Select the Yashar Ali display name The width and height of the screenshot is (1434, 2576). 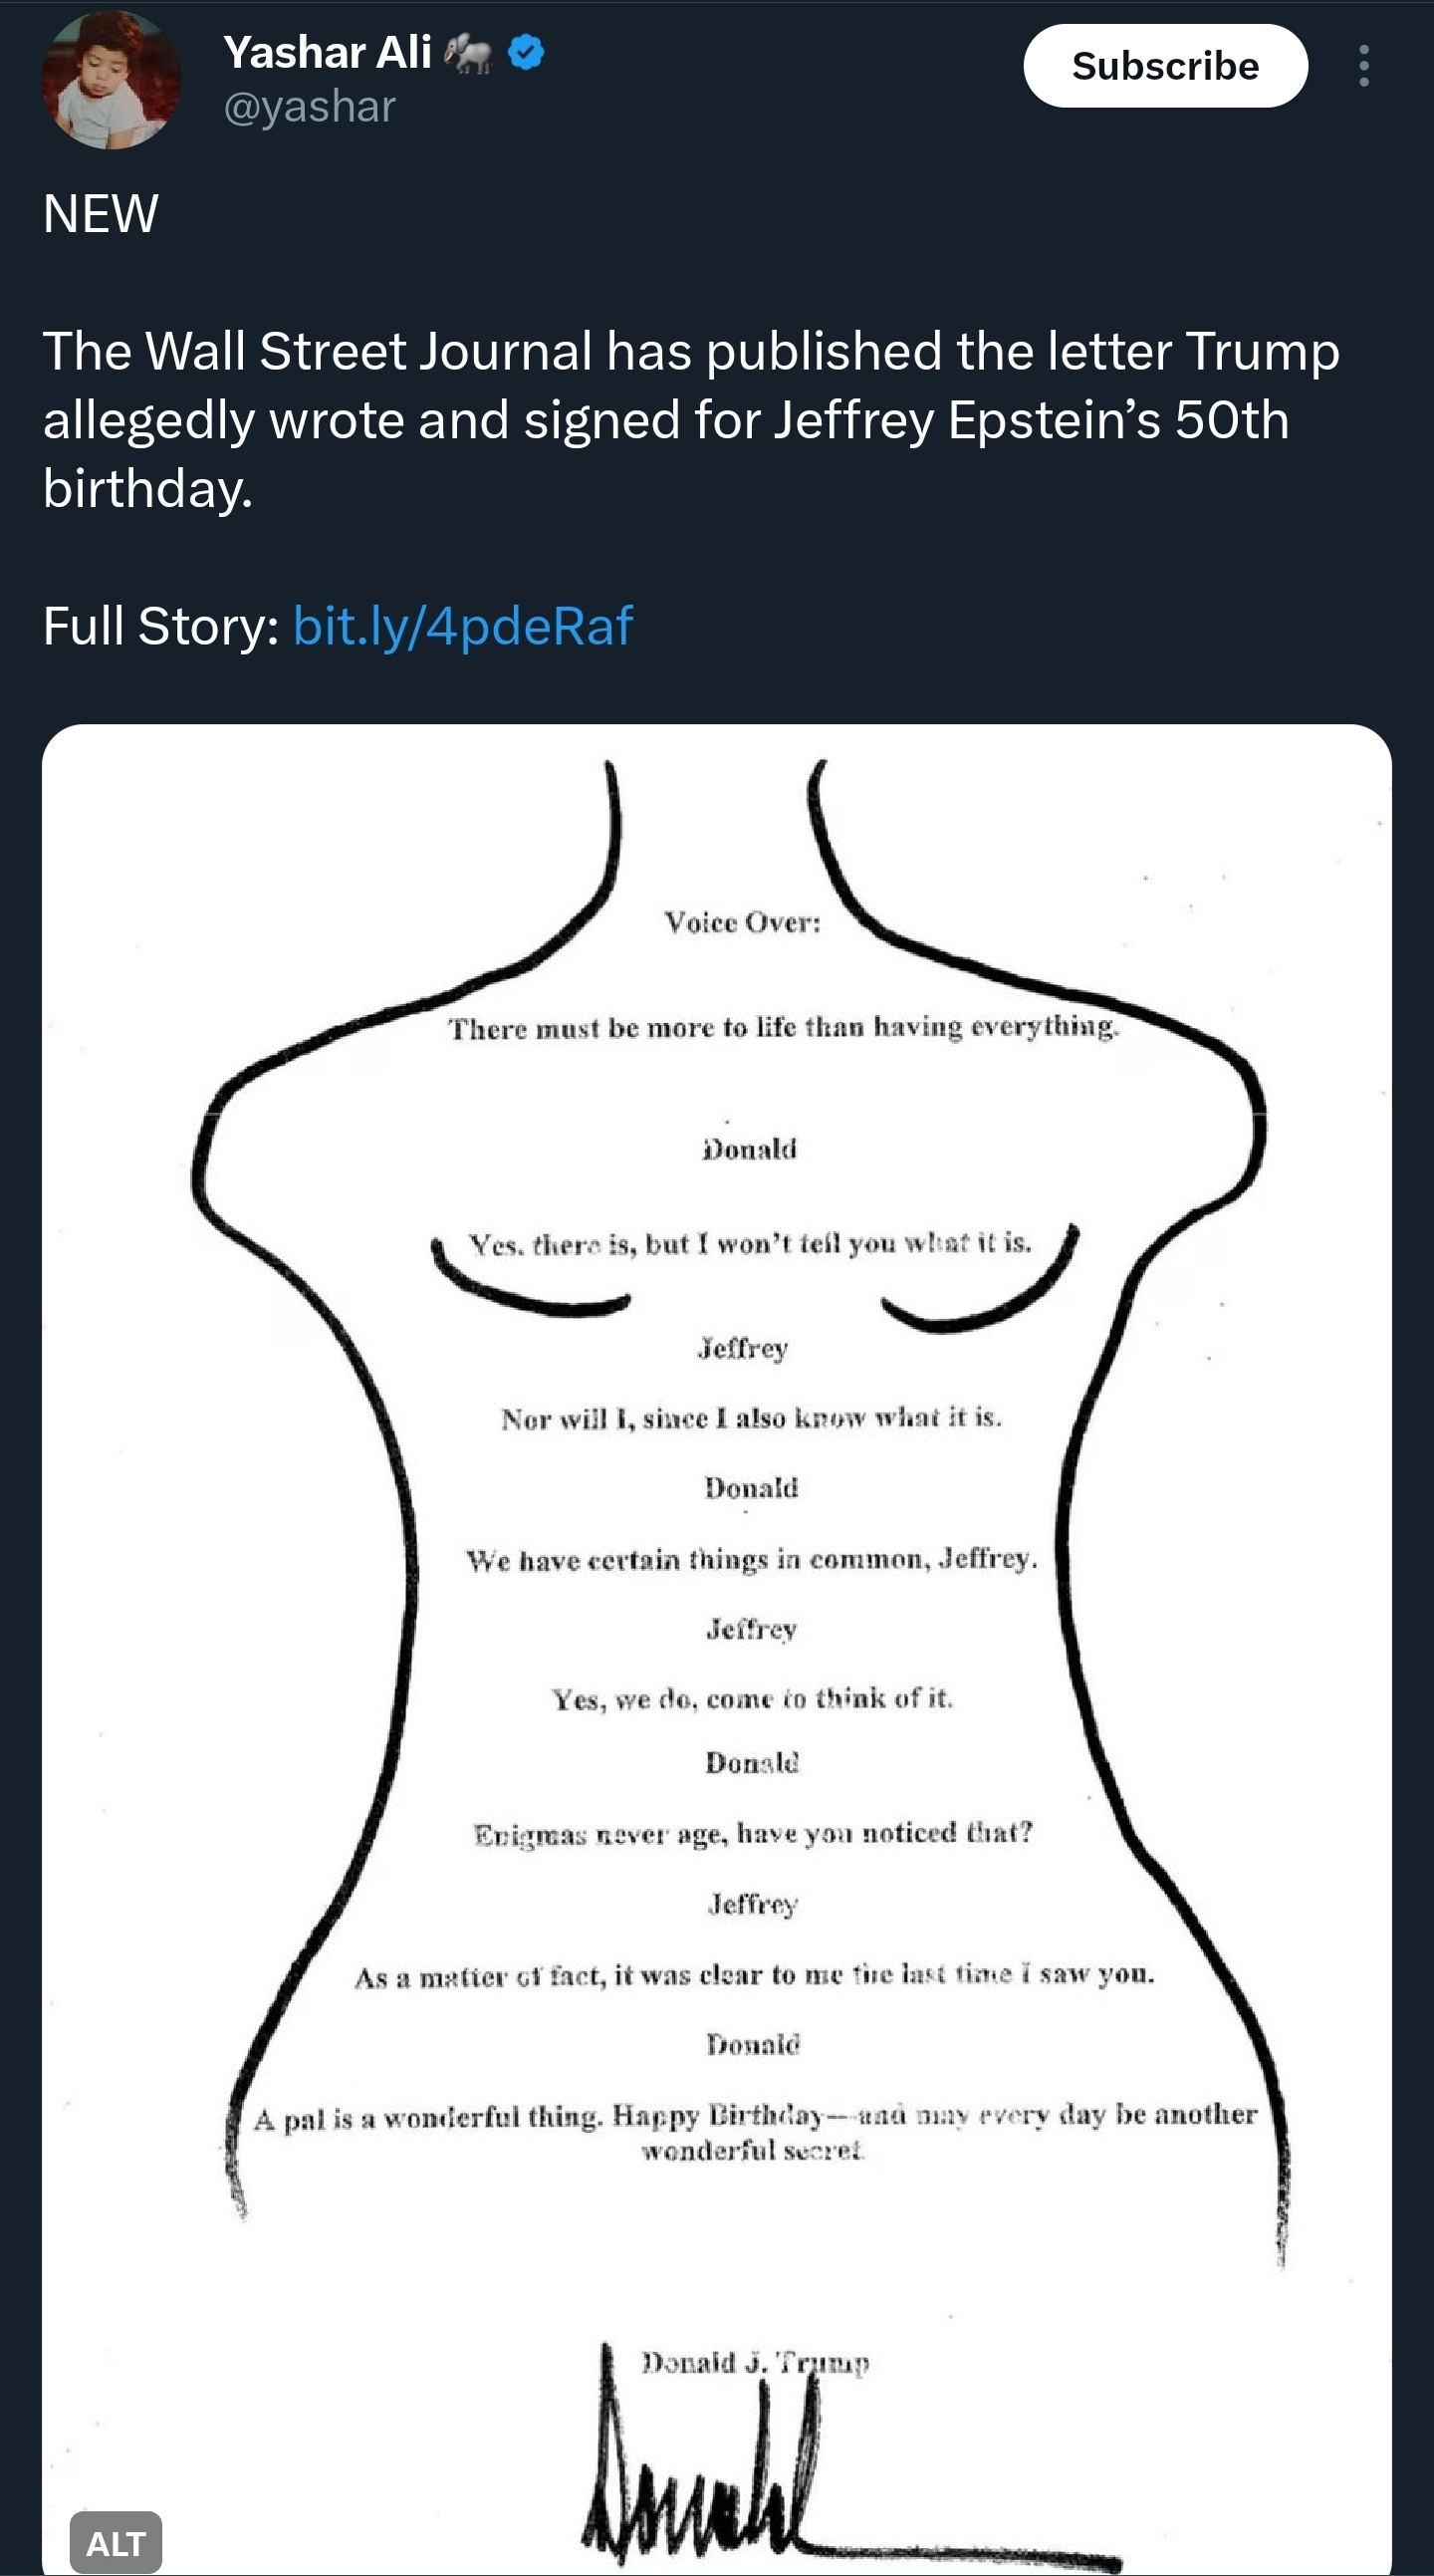pyautogui.click(x=327, y=53)
